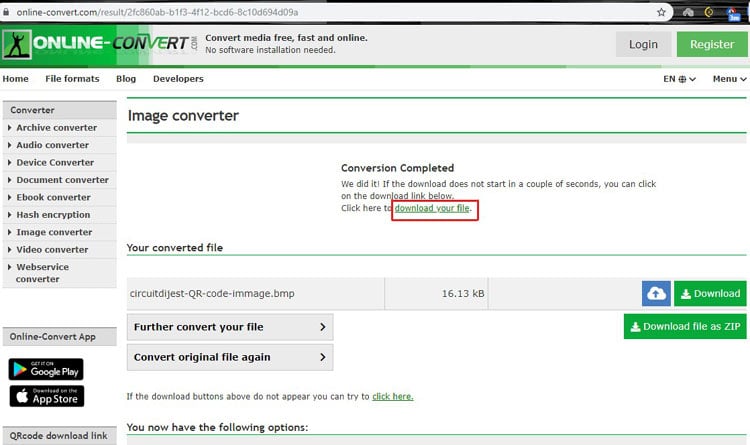
Task: Open the App Store badge
Action: [46, 396]
